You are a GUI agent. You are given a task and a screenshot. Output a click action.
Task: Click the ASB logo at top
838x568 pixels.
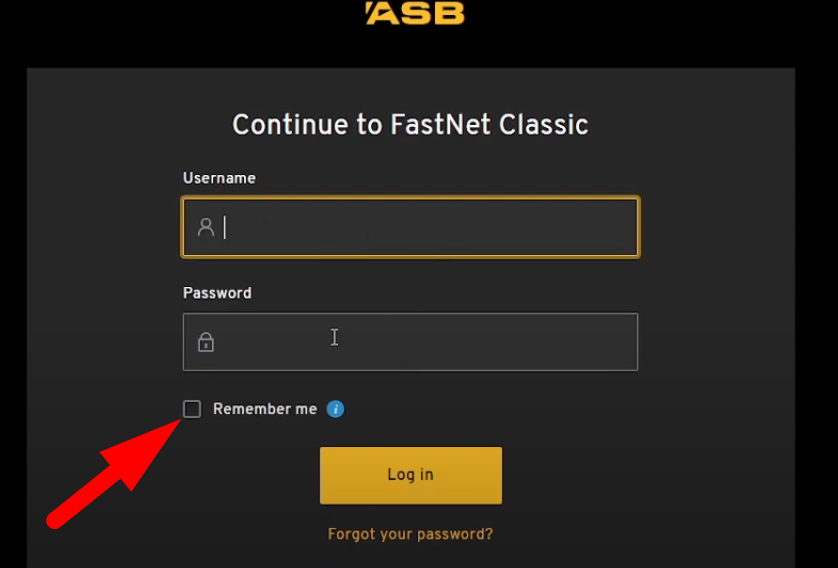[x=415, y=13]
